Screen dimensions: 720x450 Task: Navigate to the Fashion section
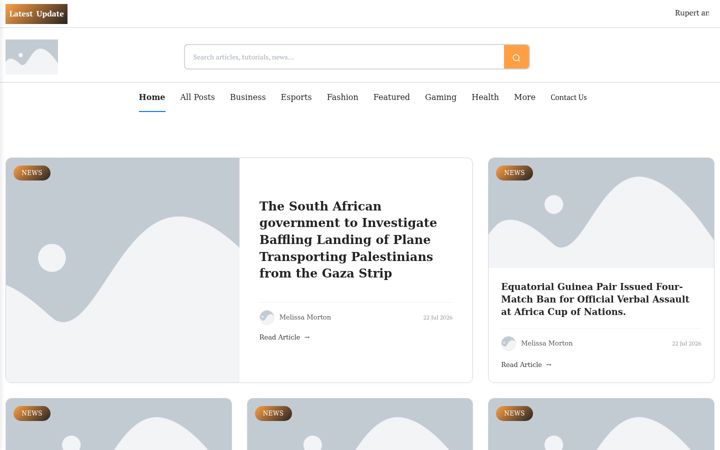point(343,97)
